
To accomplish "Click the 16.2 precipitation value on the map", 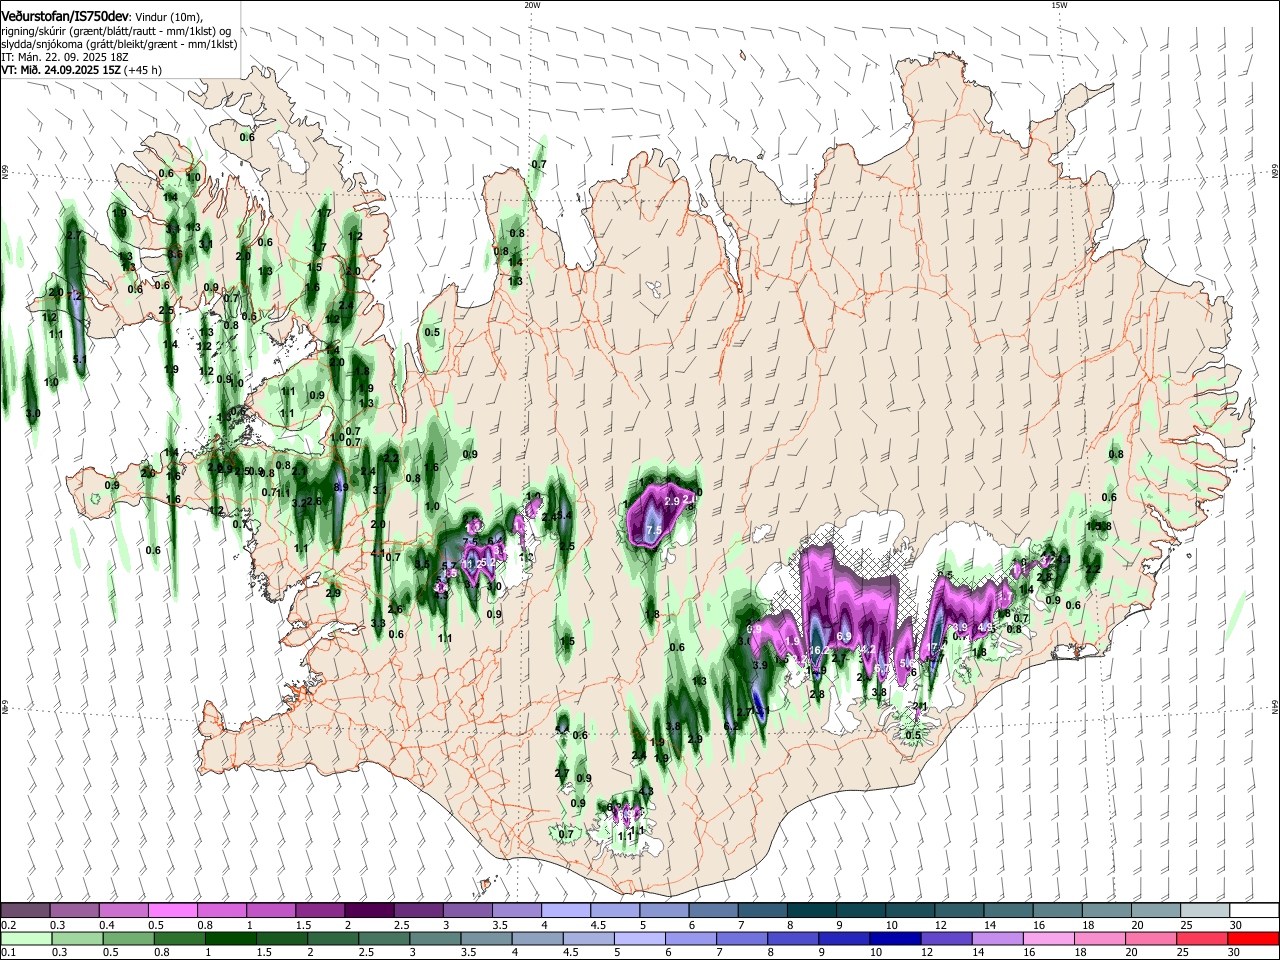I will tap(818, 651).
